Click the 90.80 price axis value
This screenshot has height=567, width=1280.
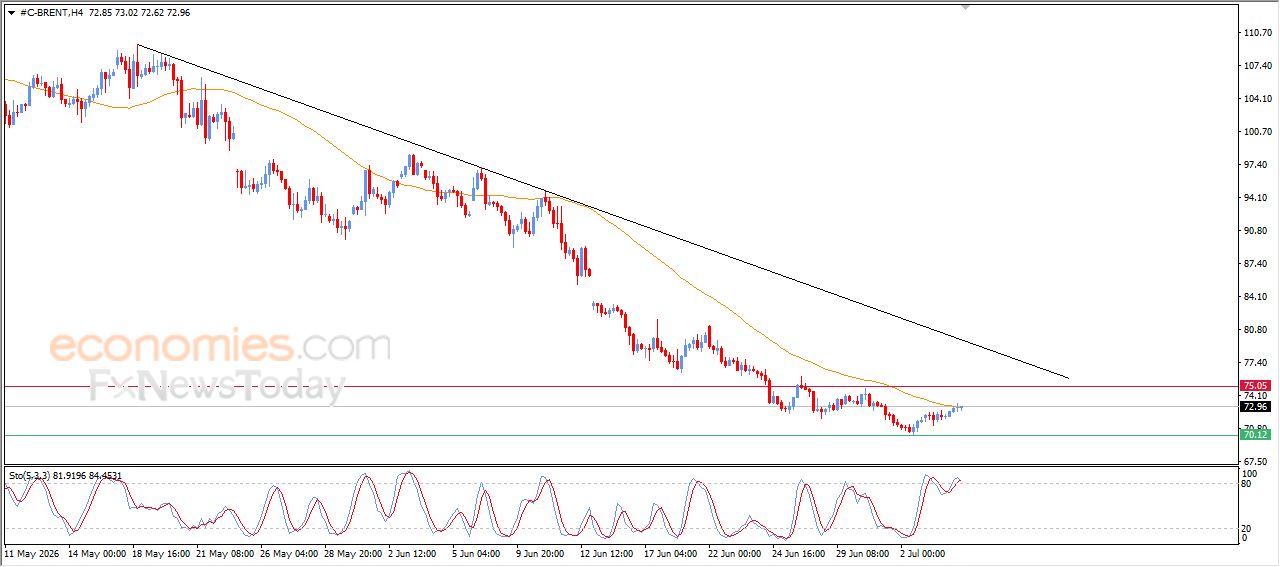[1257, 231]
